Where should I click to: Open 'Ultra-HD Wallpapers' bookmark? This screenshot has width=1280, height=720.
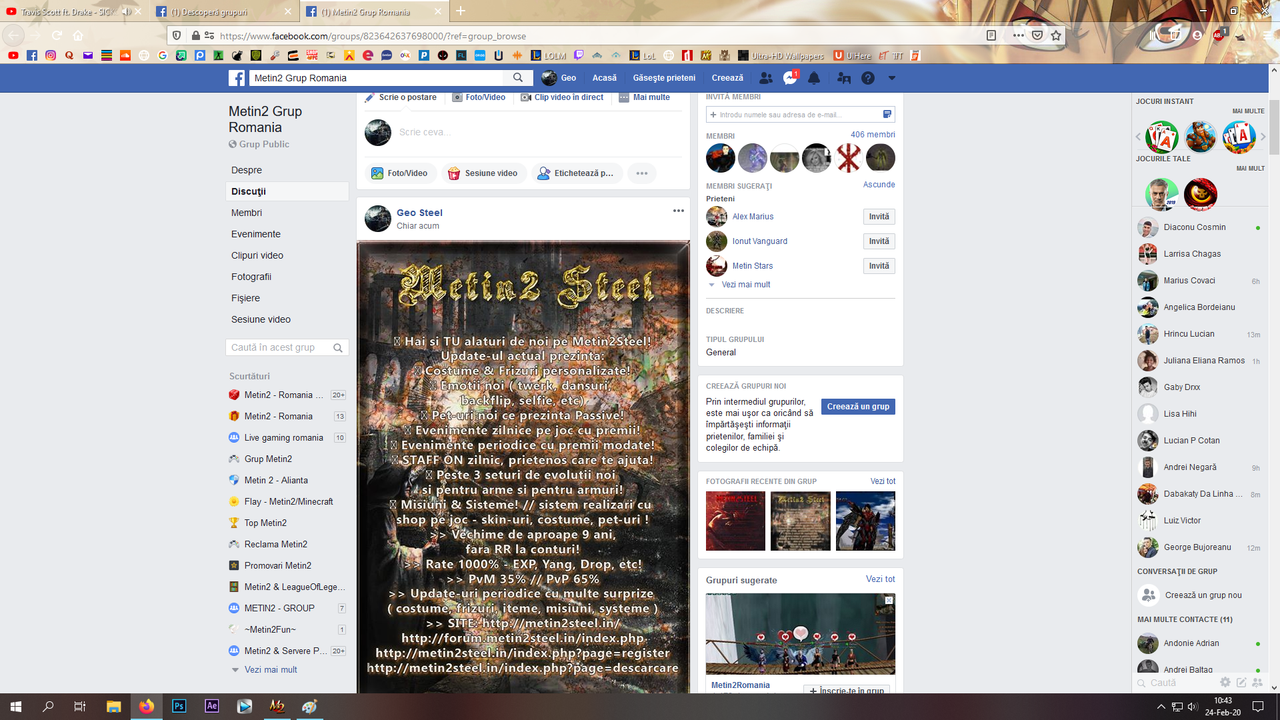click(x=781, y=55)
